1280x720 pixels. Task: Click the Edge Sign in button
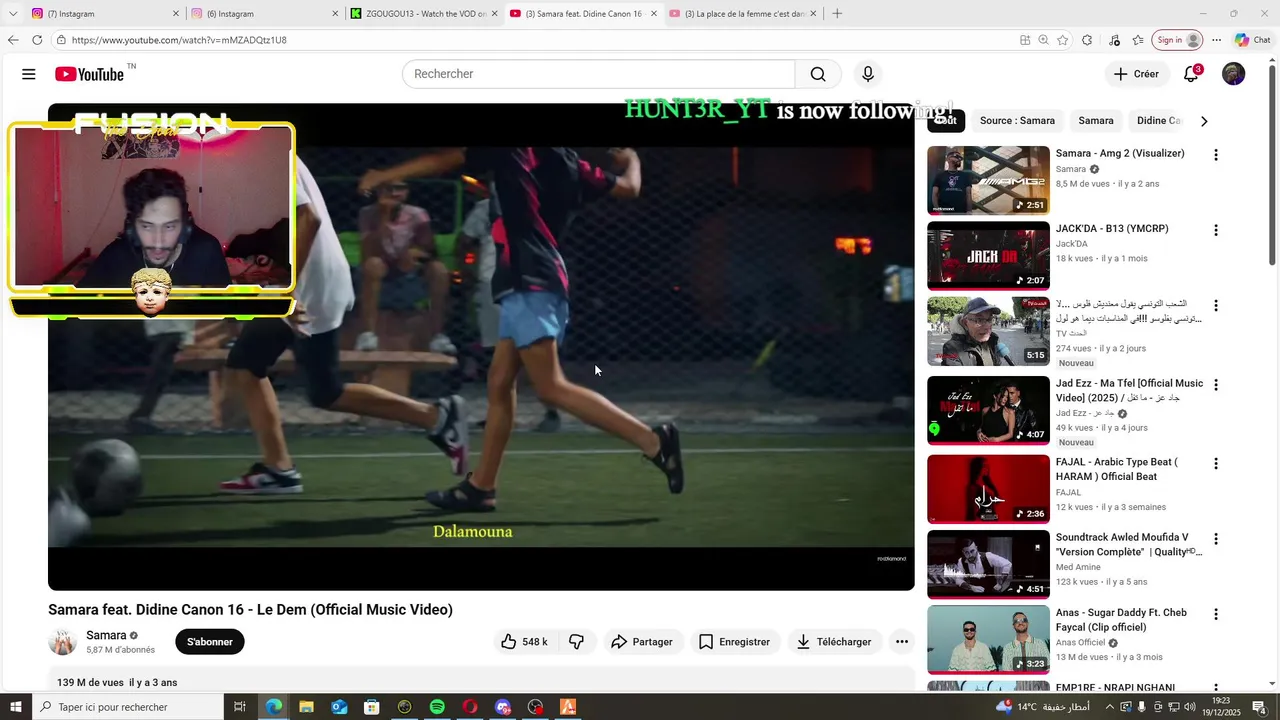point(1178,40)
